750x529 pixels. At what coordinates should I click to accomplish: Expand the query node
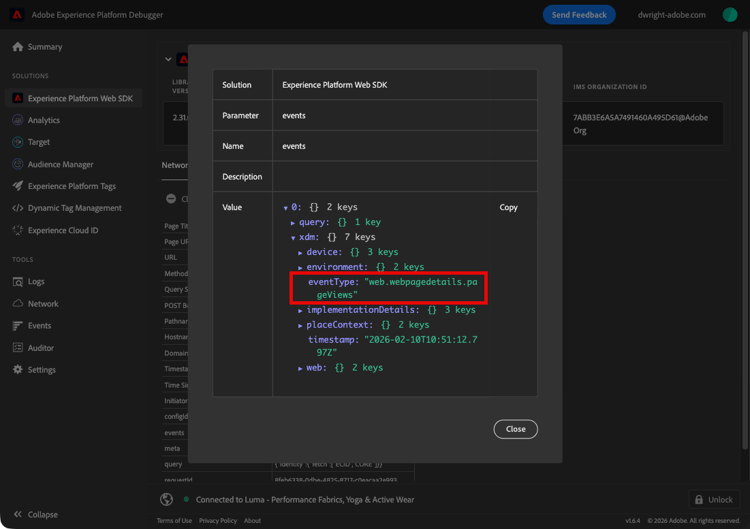[x=293, y=222]
